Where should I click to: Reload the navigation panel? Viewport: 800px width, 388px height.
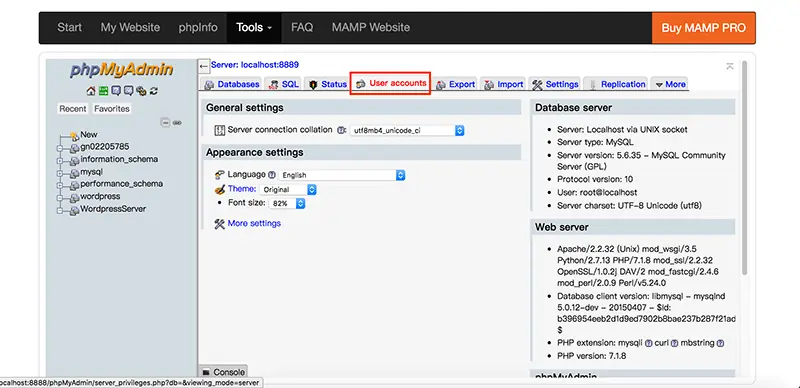pos(153,91)
